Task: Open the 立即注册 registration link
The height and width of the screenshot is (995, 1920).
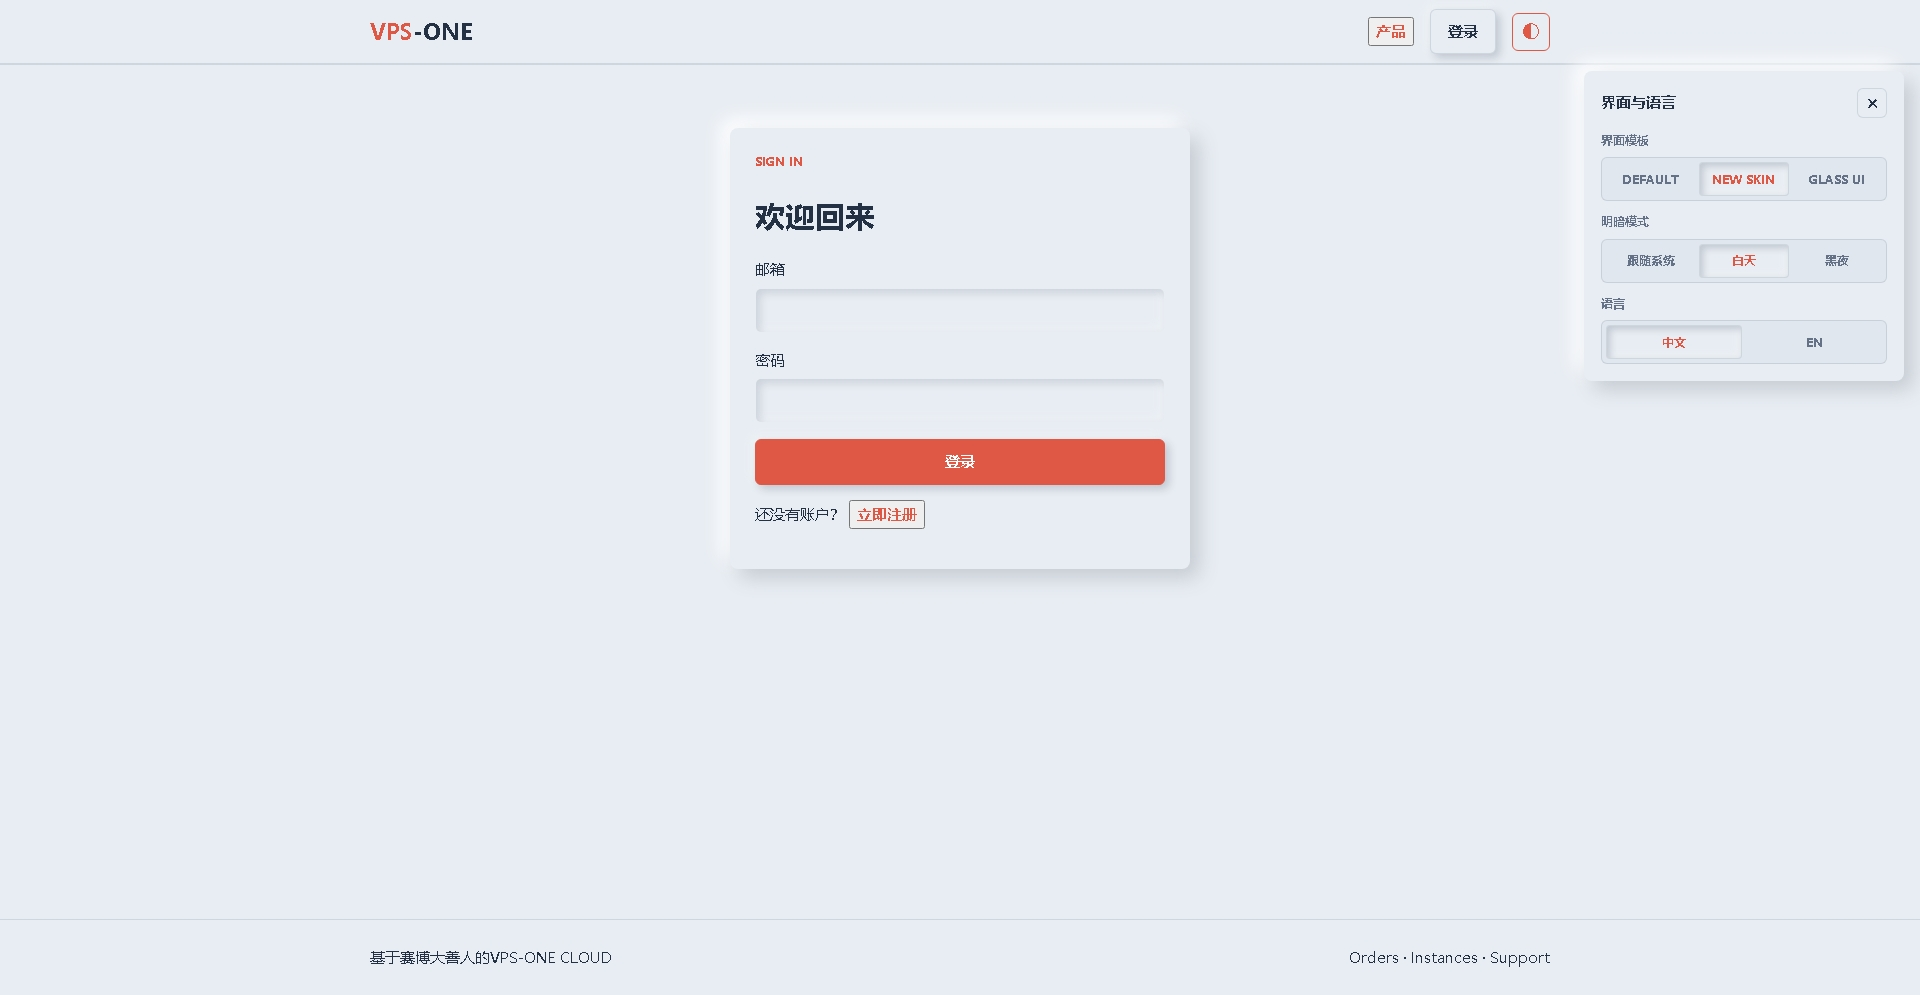Action: [886, 515]
